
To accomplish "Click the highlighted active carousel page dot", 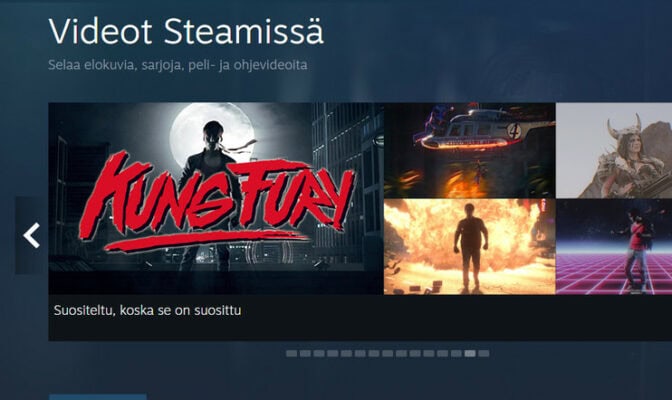I will (470, 353).
